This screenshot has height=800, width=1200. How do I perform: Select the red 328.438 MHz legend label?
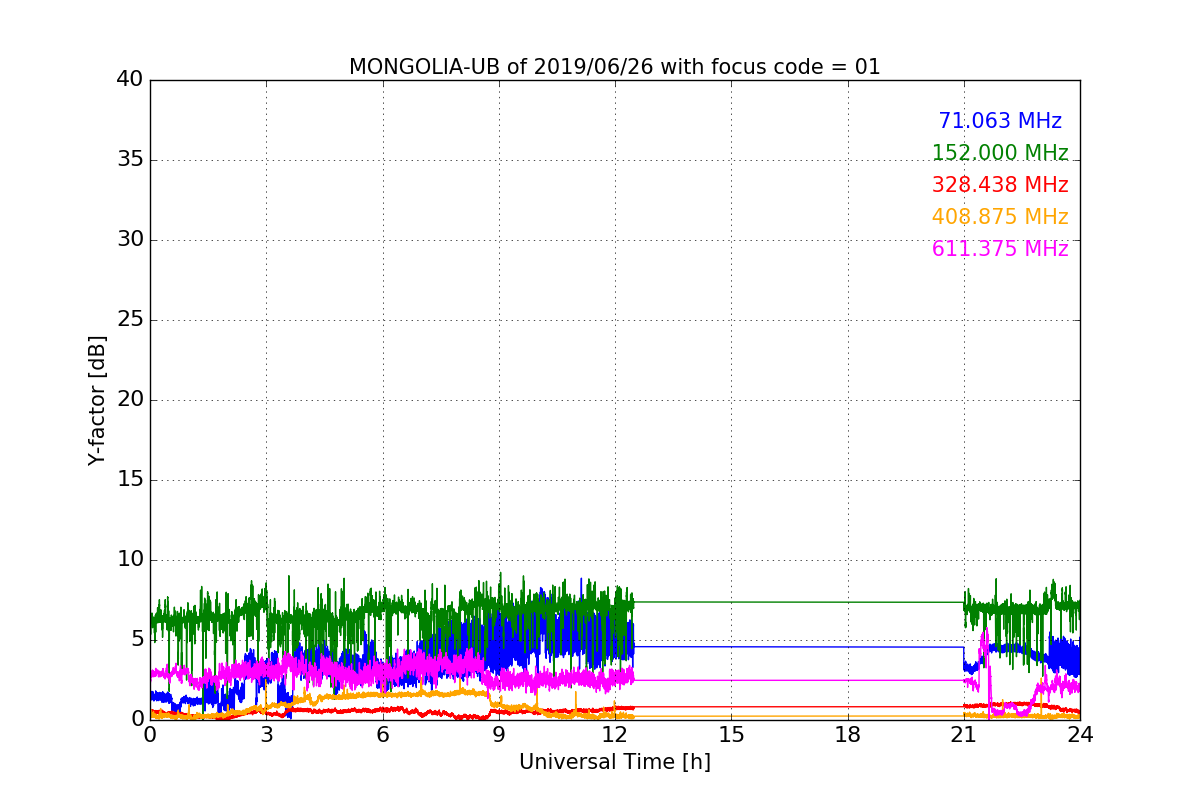pyautogui.click(x=1000, y=185)
